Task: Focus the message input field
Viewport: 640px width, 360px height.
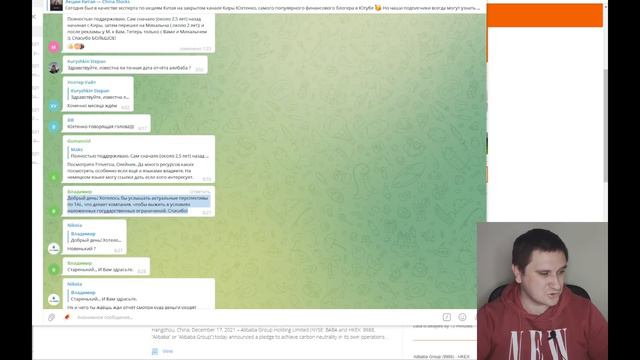Action: point(257,317)
